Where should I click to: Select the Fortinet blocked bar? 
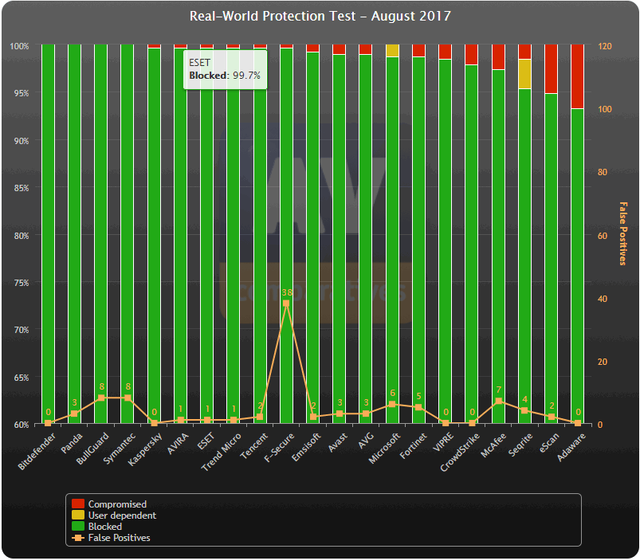419,240
